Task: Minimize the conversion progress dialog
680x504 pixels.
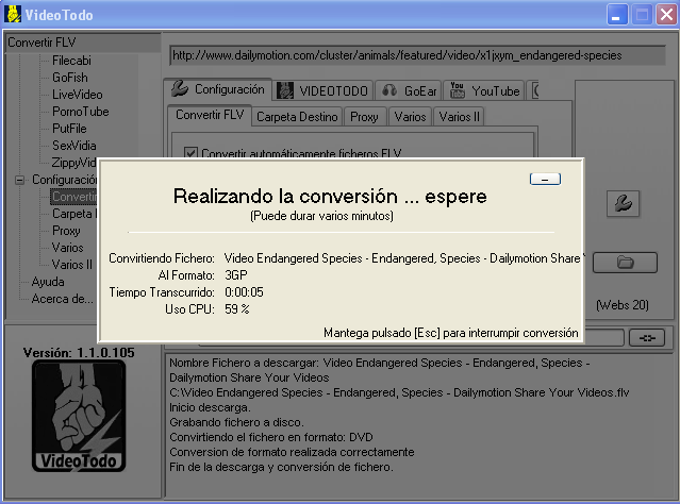Action: click(x=545, y=179)
